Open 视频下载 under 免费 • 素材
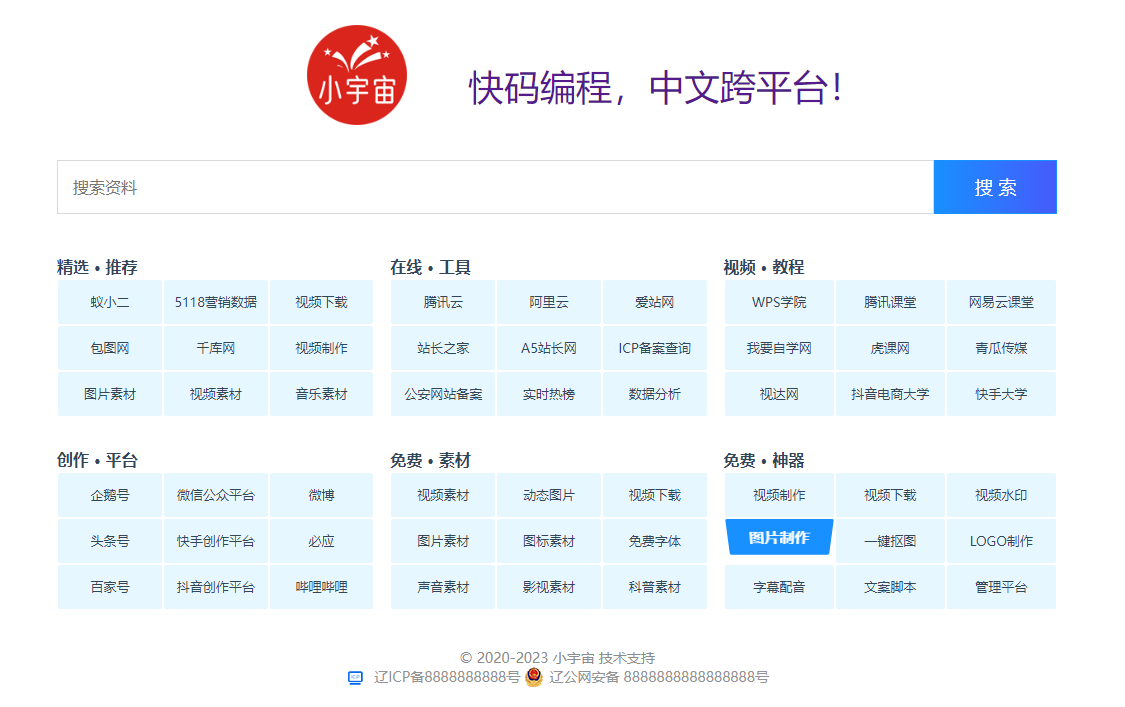This screenshot has height=707, width=1125. (x=655, y=495)
